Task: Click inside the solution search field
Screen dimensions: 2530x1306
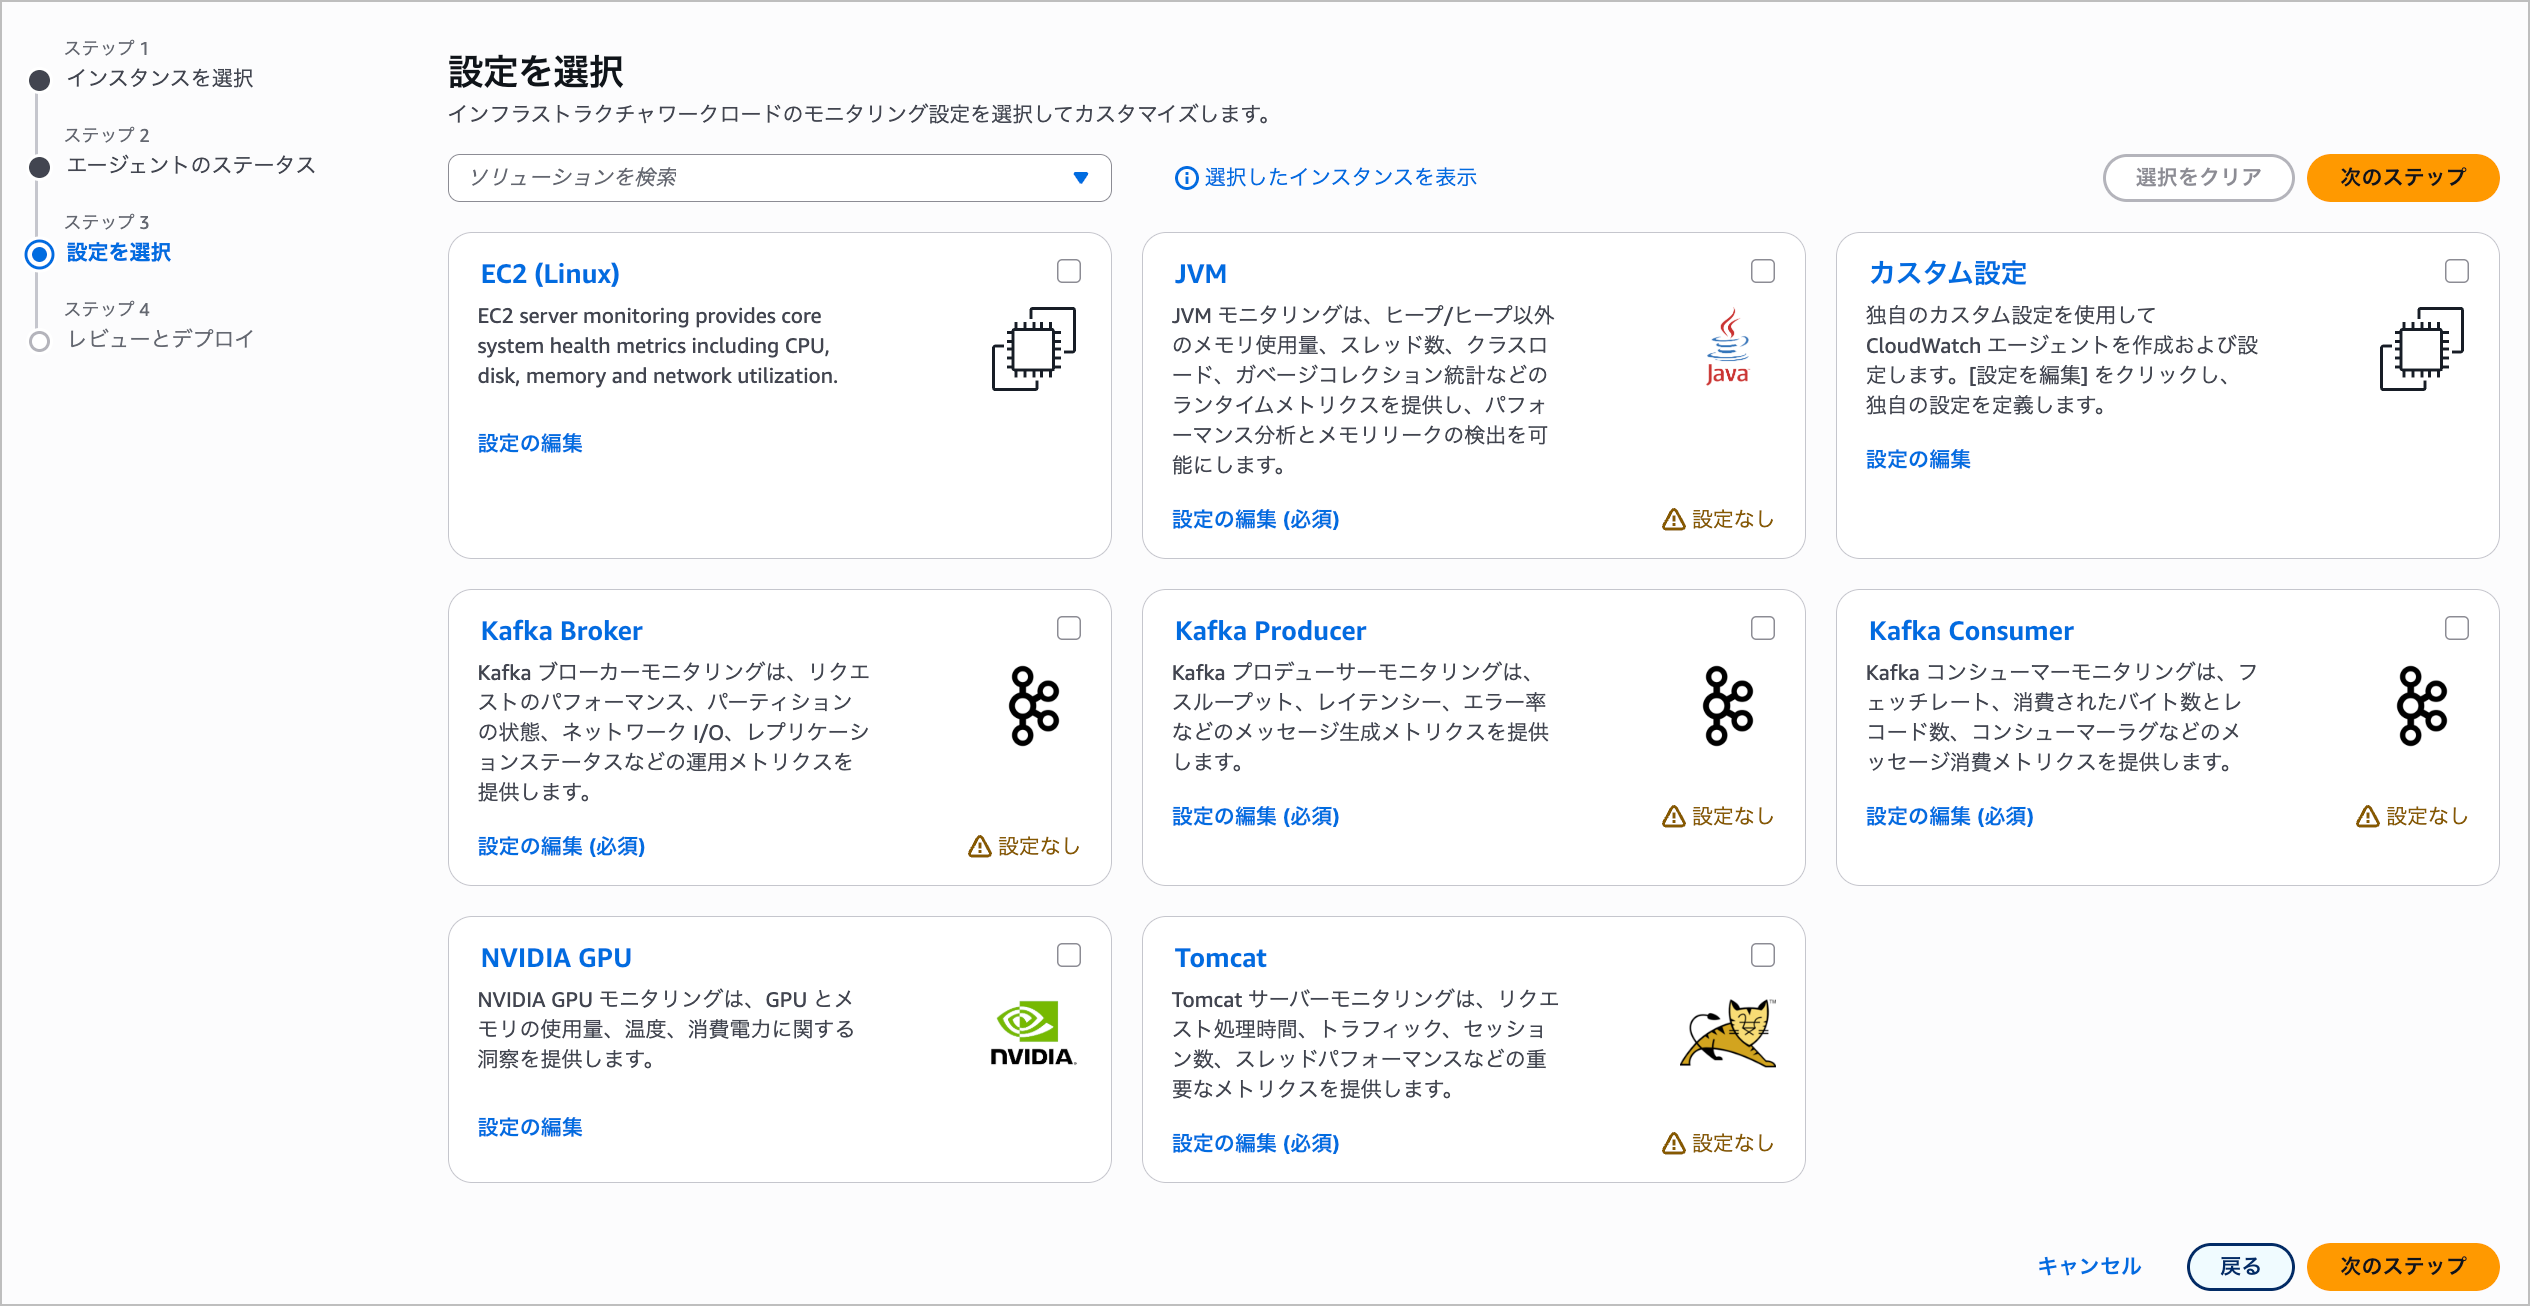Action: pyautogui.click(x=700, y=177)
